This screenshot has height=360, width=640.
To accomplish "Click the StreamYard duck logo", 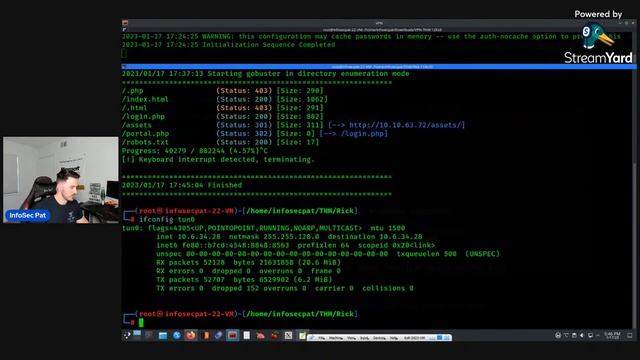I will [x=598, y=36].
